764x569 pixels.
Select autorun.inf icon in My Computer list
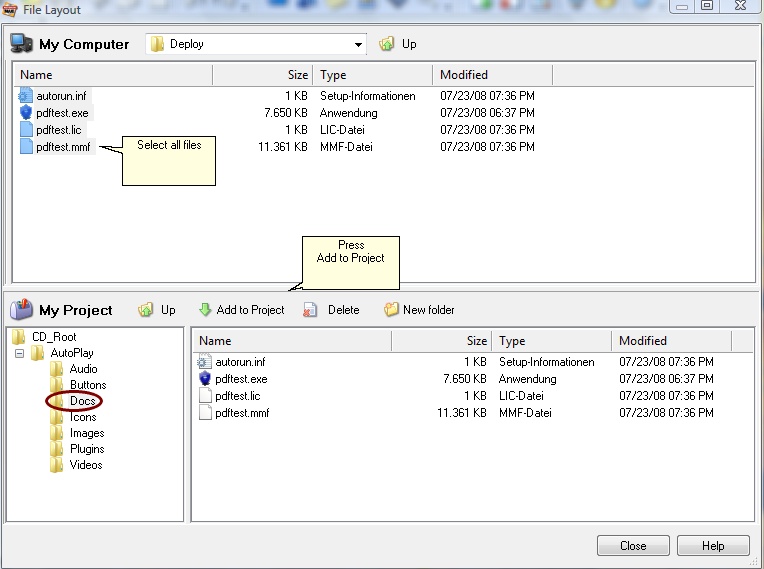coord(26,96)
